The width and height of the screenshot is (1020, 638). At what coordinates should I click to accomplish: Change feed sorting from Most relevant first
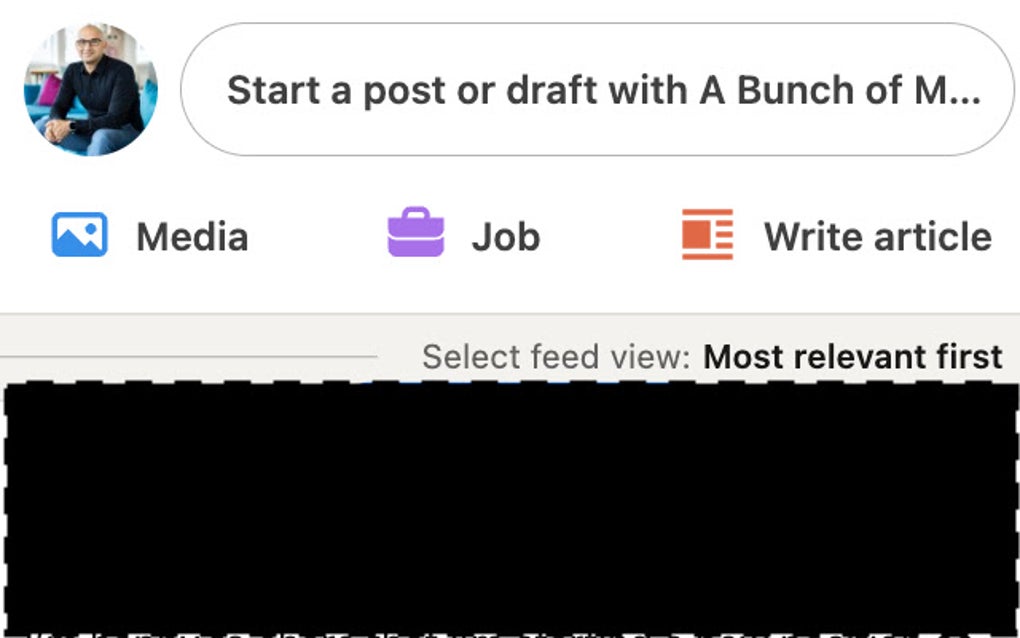(852, 357)
